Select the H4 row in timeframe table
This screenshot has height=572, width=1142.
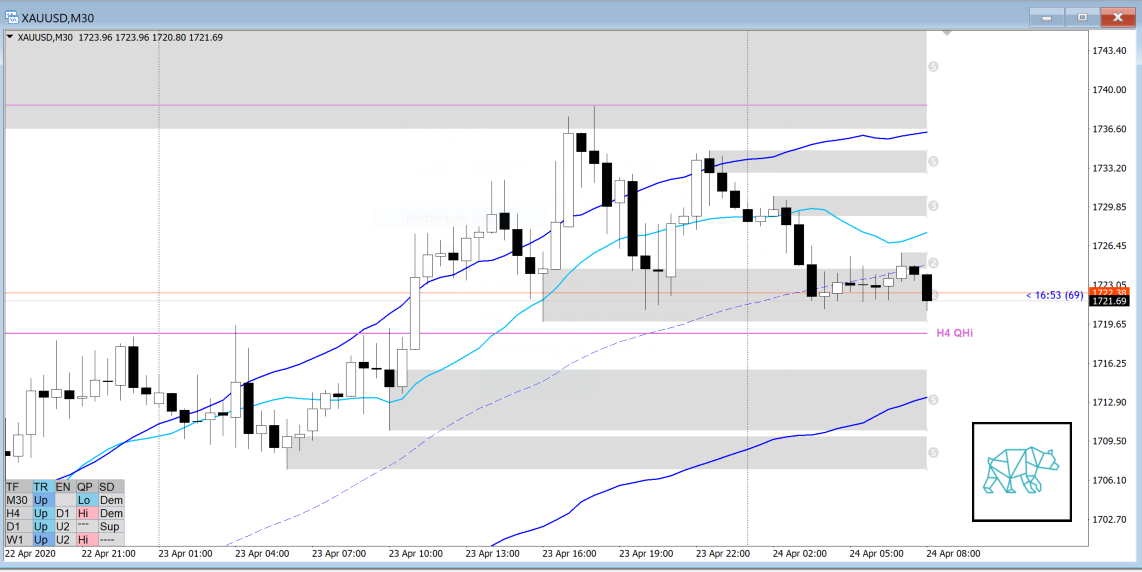pyautogui.click(x=17, y=513)
